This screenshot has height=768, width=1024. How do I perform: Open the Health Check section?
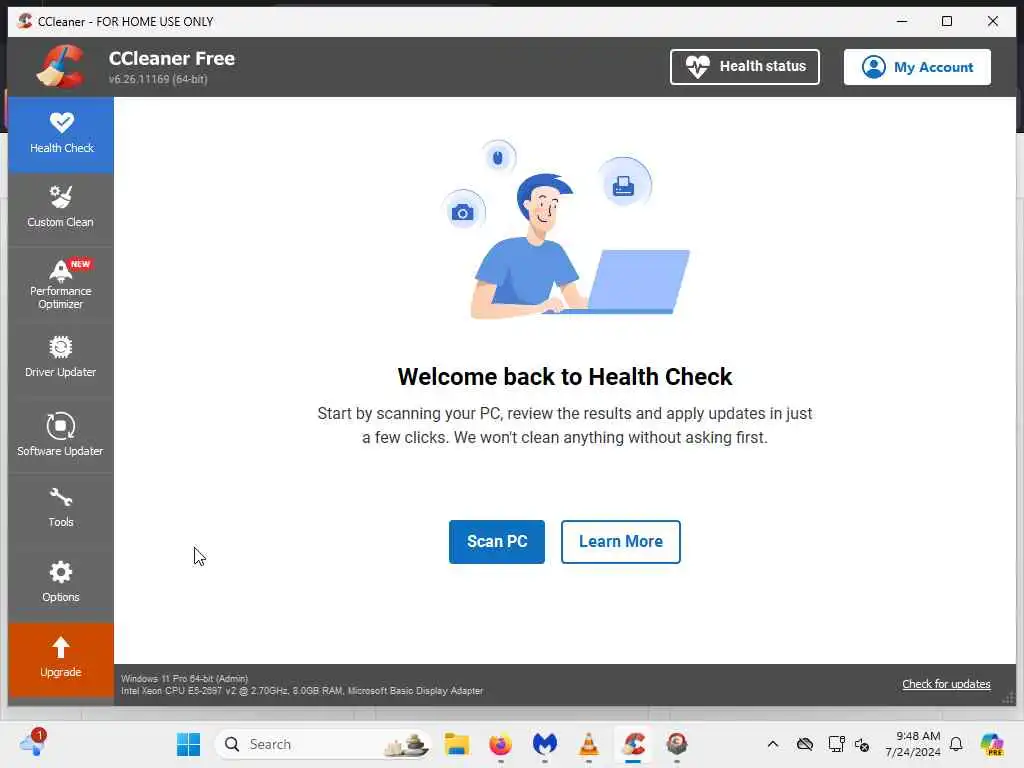point(61,135)
